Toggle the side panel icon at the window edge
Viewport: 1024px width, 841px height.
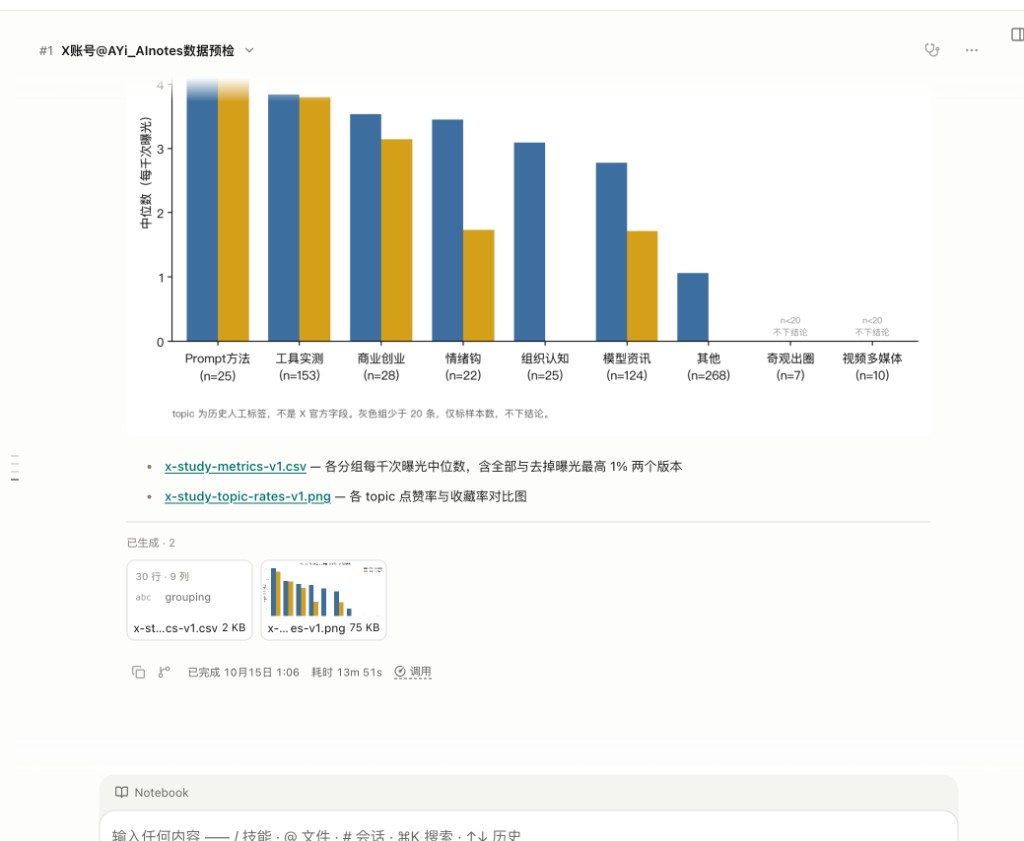point(1017,34)
